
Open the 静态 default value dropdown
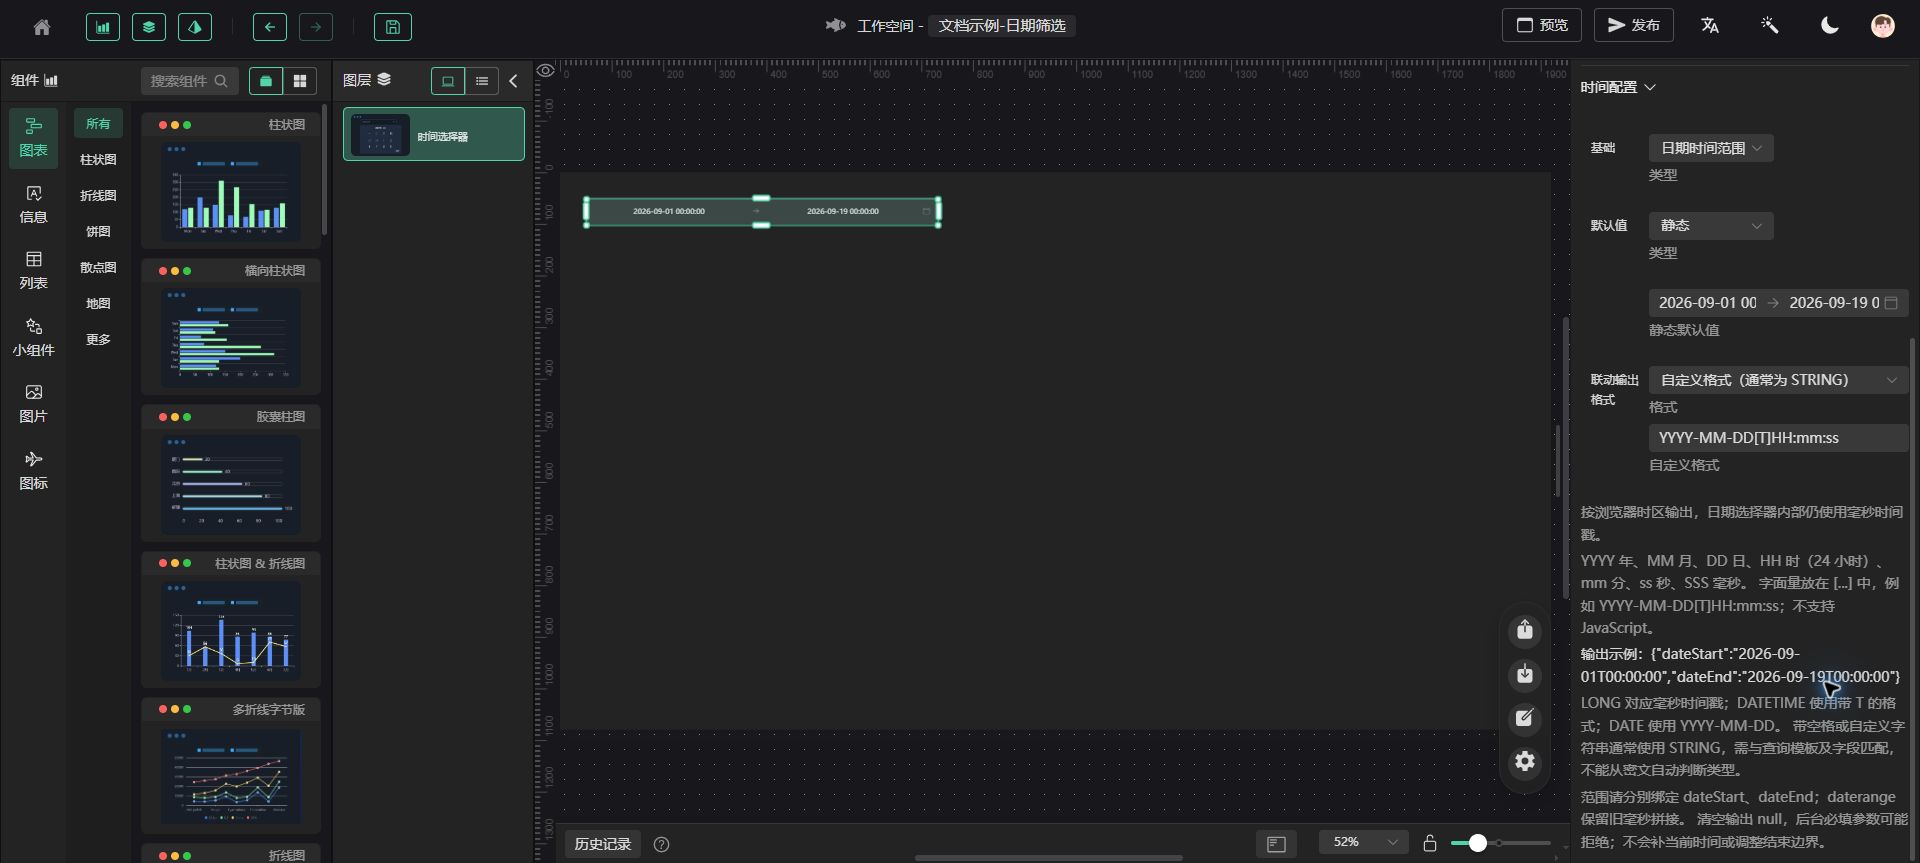[1711, 226]
